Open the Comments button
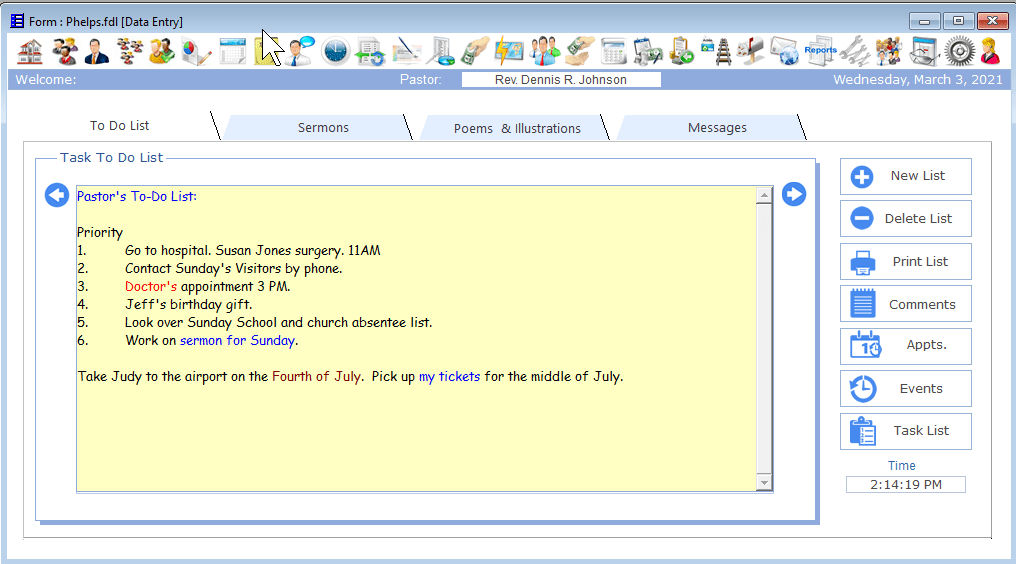 point(906,304)
